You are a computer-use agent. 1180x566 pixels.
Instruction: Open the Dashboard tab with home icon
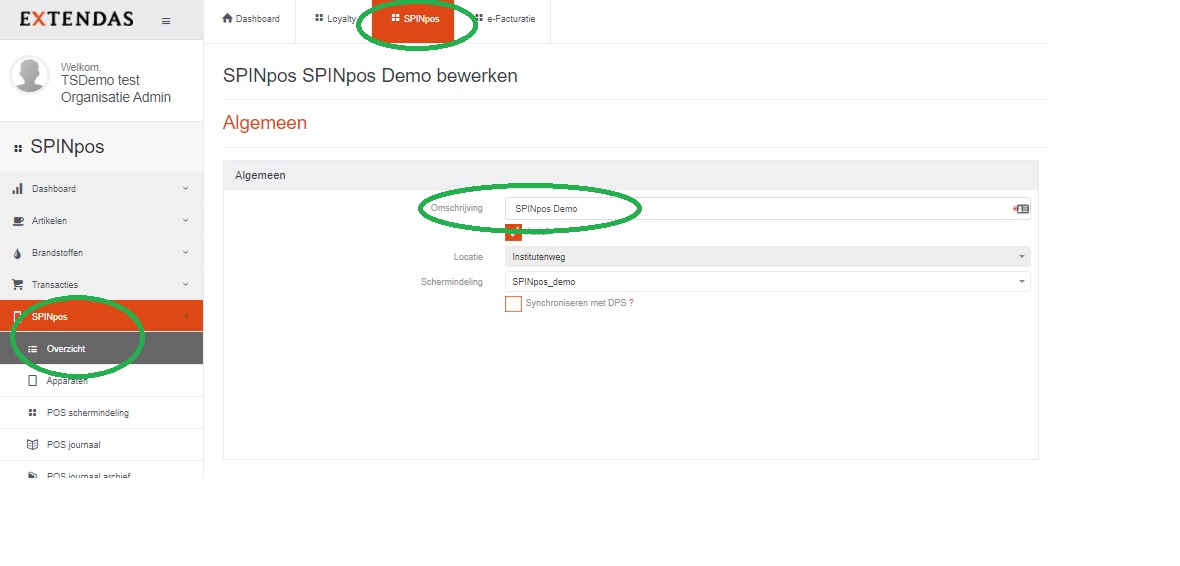[251, 19]
